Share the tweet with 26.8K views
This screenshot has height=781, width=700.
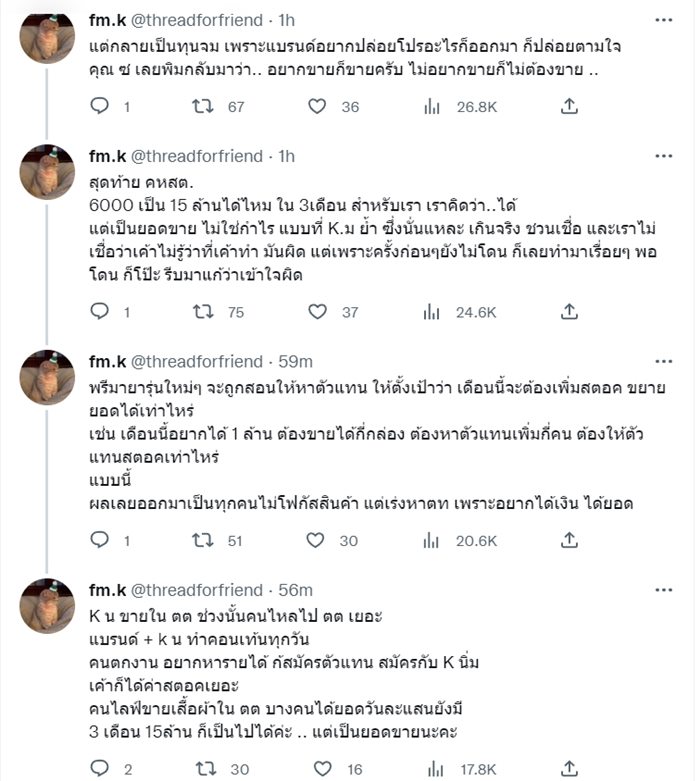point(569,106)
